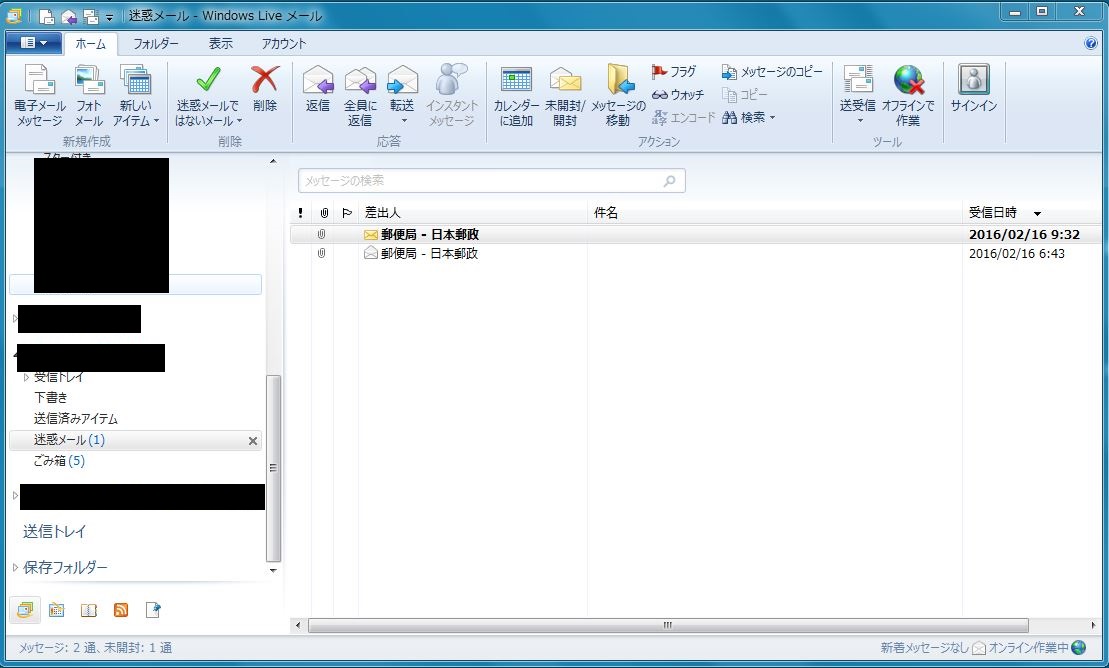Switch to the フォルダー tab
The height and width of the screenshot is (668, 1109).
[x=156, y=43]
